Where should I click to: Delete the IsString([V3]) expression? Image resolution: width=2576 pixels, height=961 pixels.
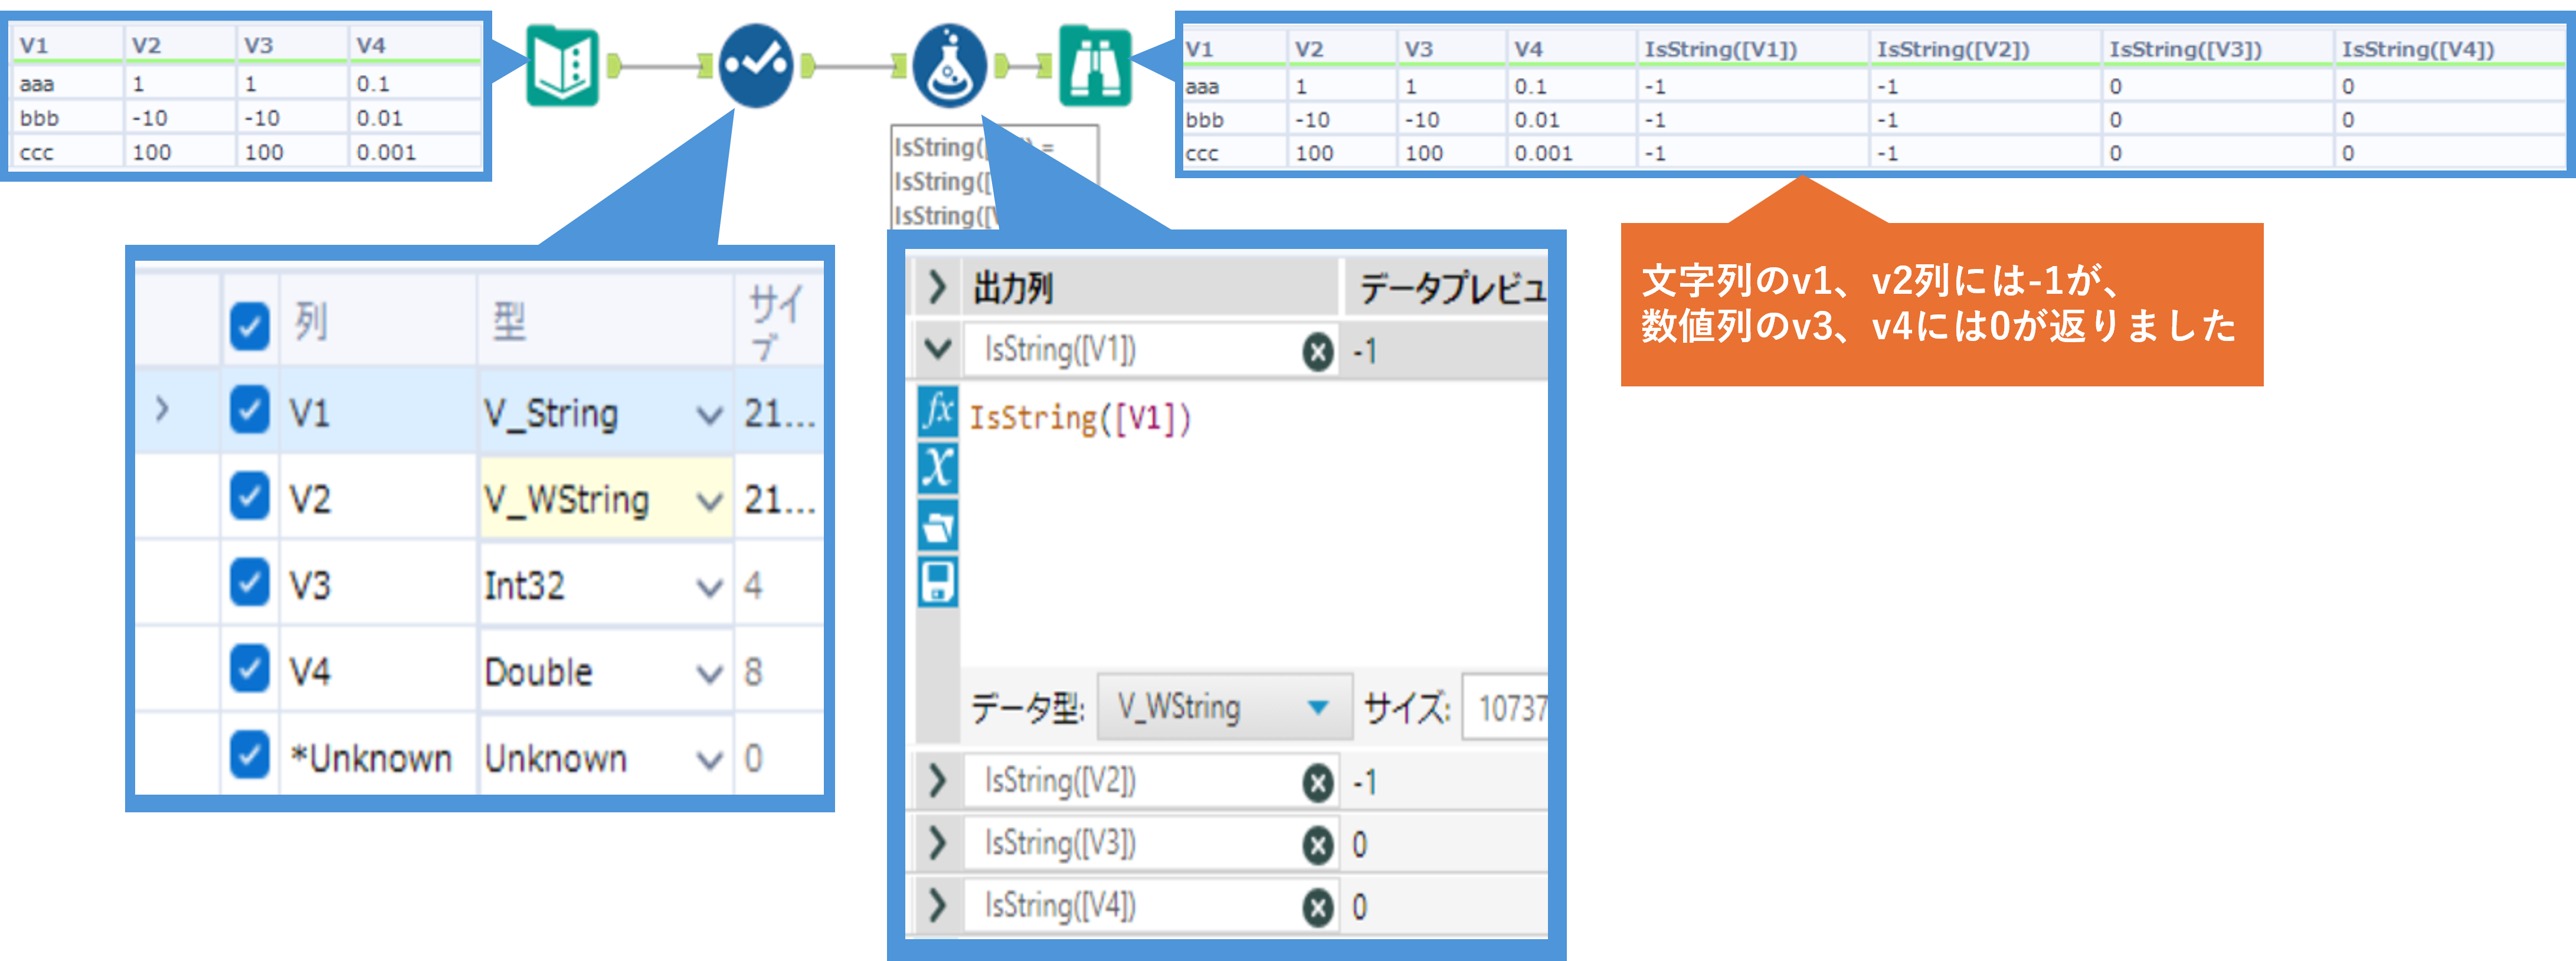point(1318,845)
